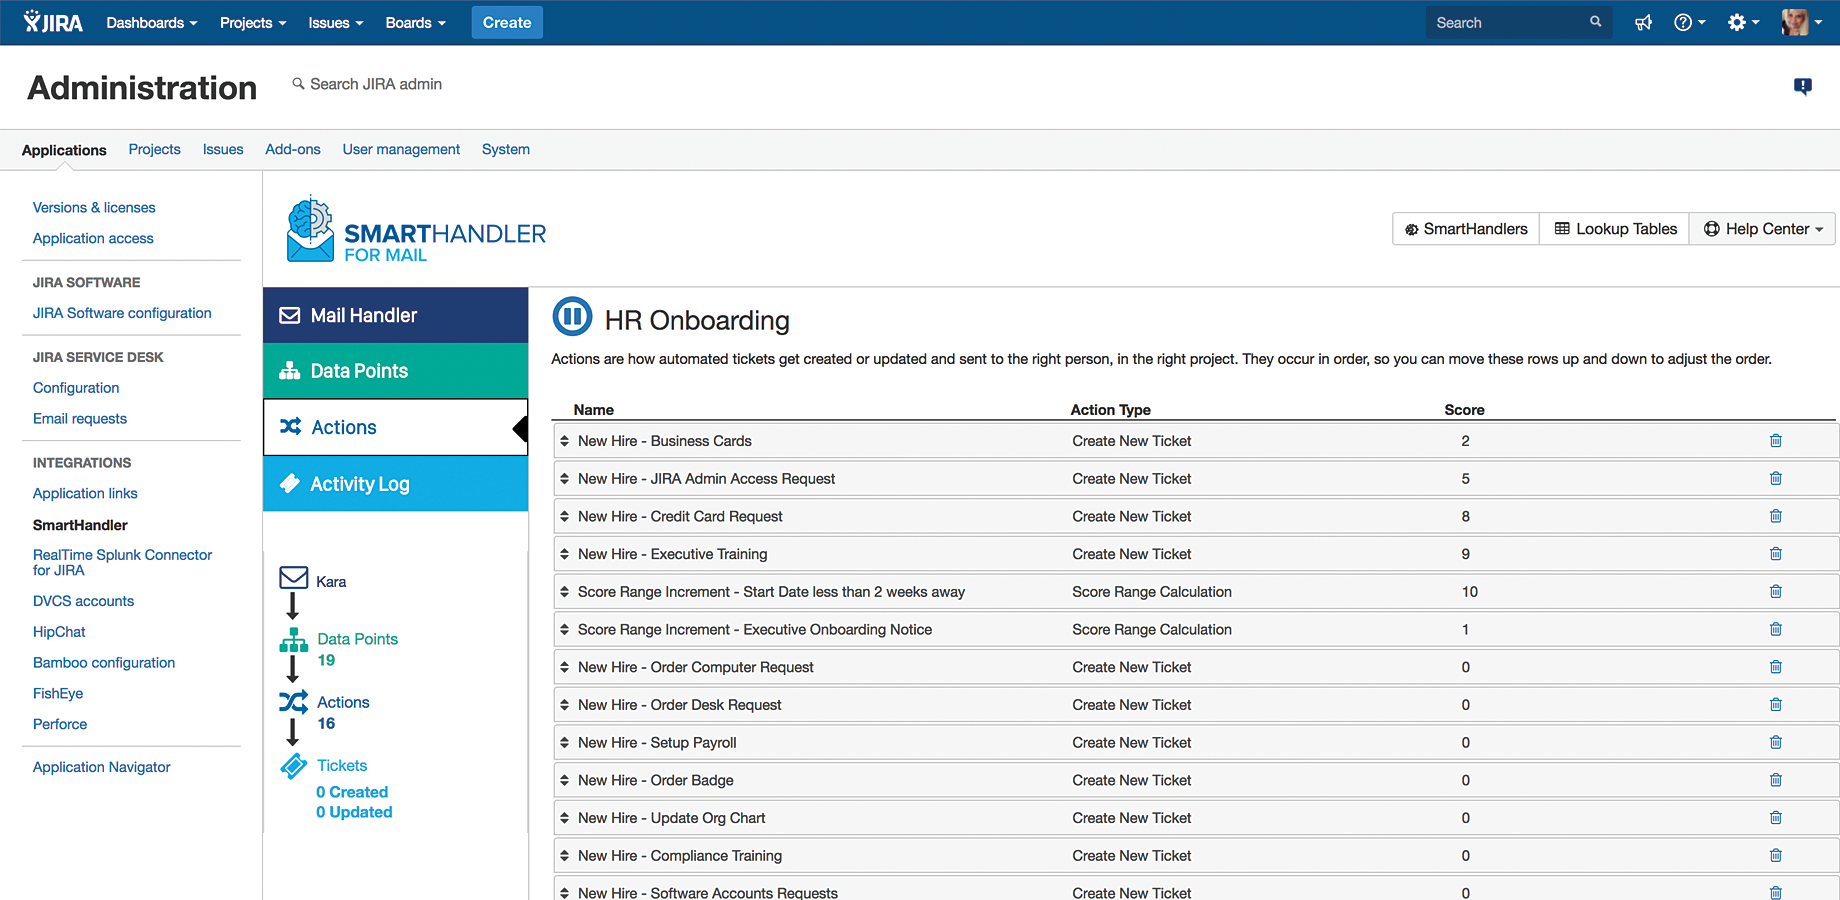The width and height of the screenshot is (1840, 900).
Task: Open Application Navigator link
Action: (102, 767)
